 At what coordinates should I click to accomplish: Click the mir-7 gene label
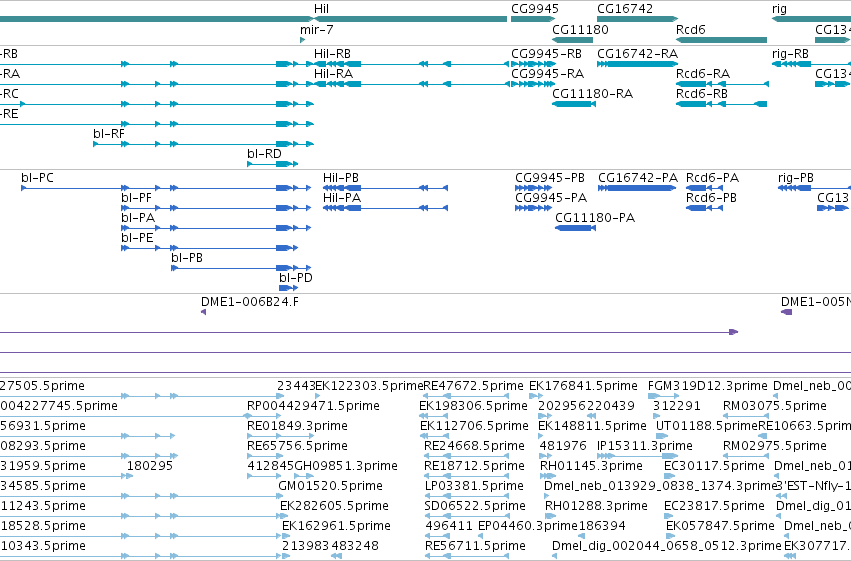[316, 30]
